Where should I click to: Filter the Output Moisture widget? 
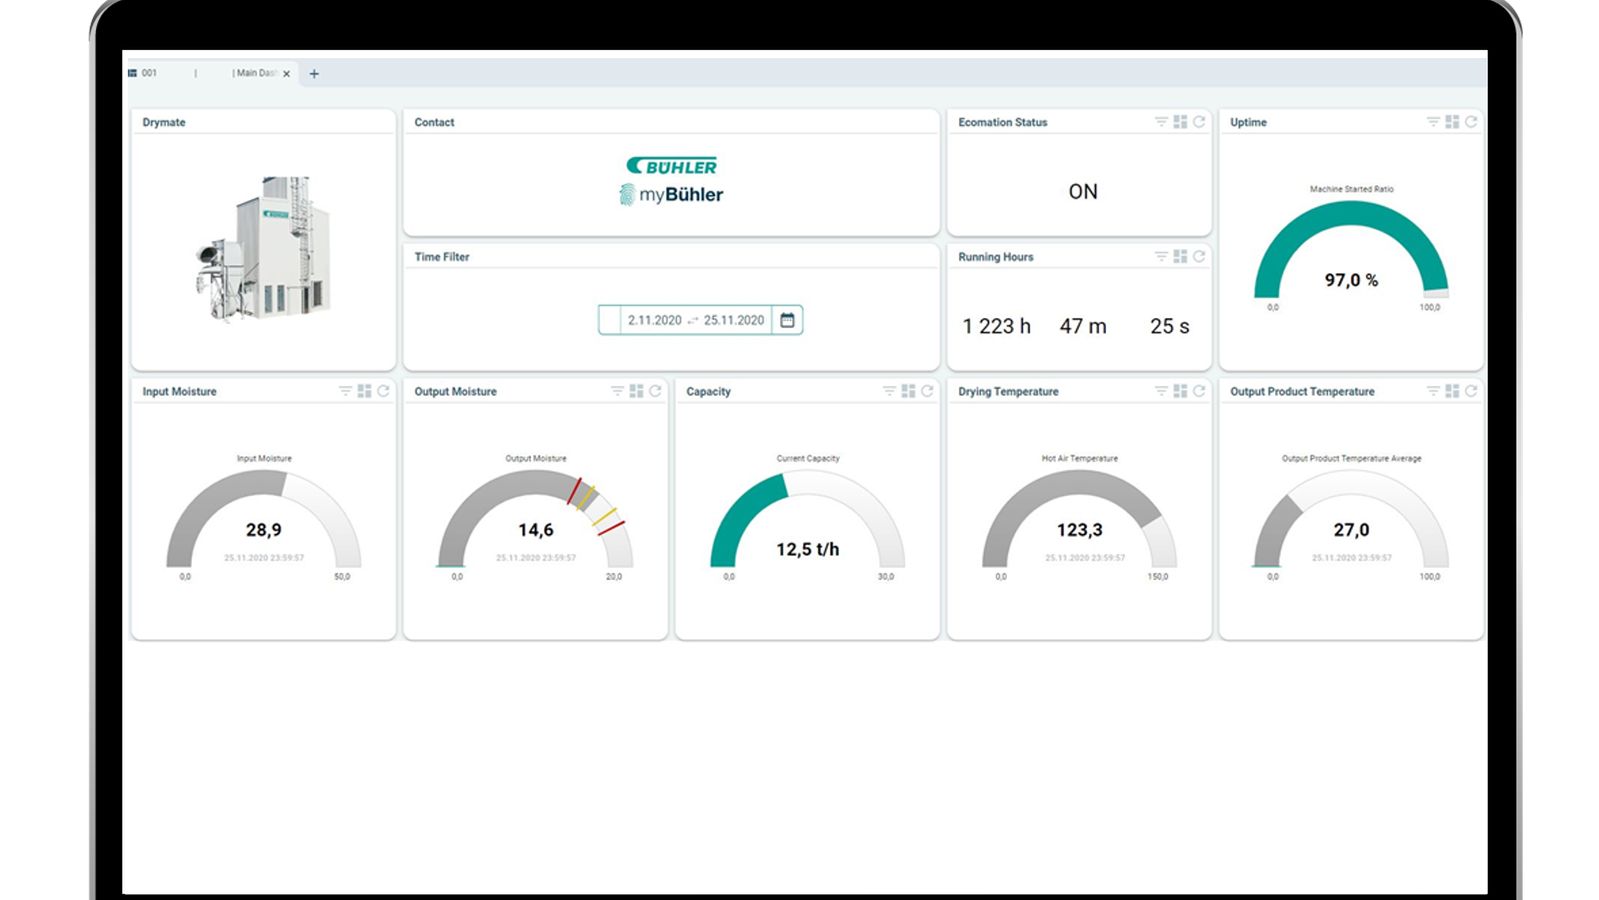(617, 391)
